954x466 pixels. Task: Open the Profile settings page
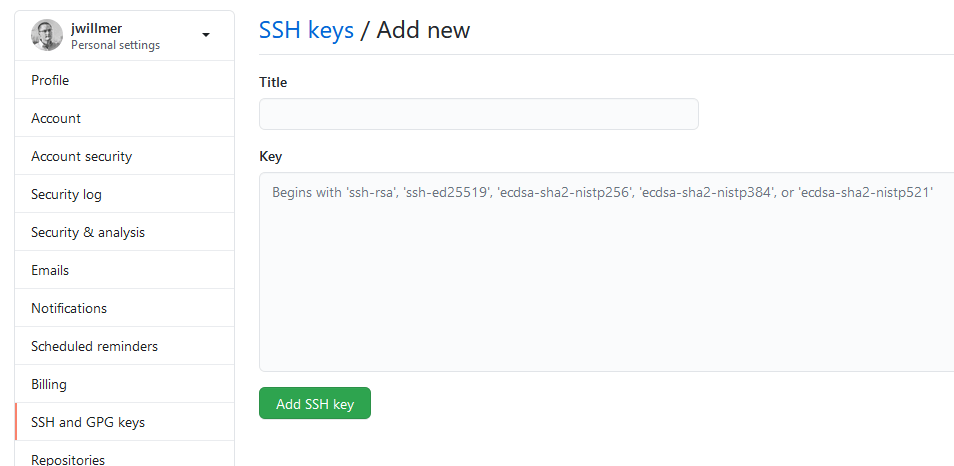pyautogui.click(x=125, y=80)
